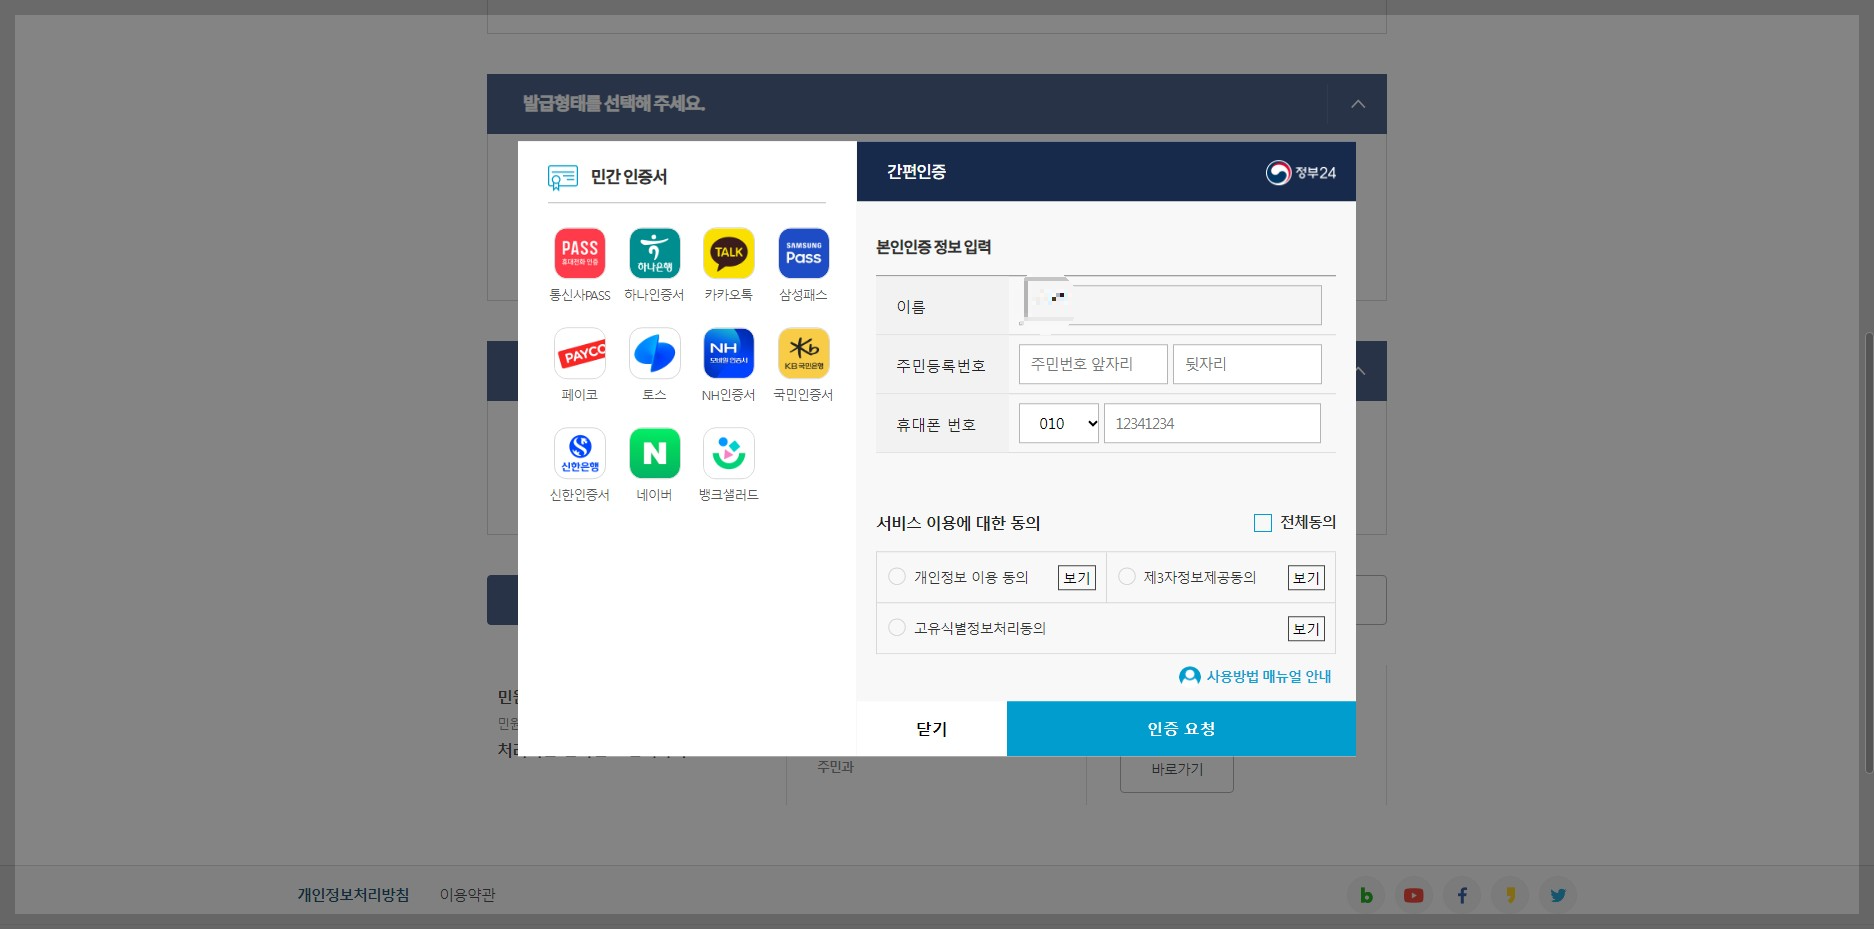Open the KakaoTalk channel icon in the footer
This screenshot has width=1874, height=929.
pyautogui.click(x=1510, y=895)
